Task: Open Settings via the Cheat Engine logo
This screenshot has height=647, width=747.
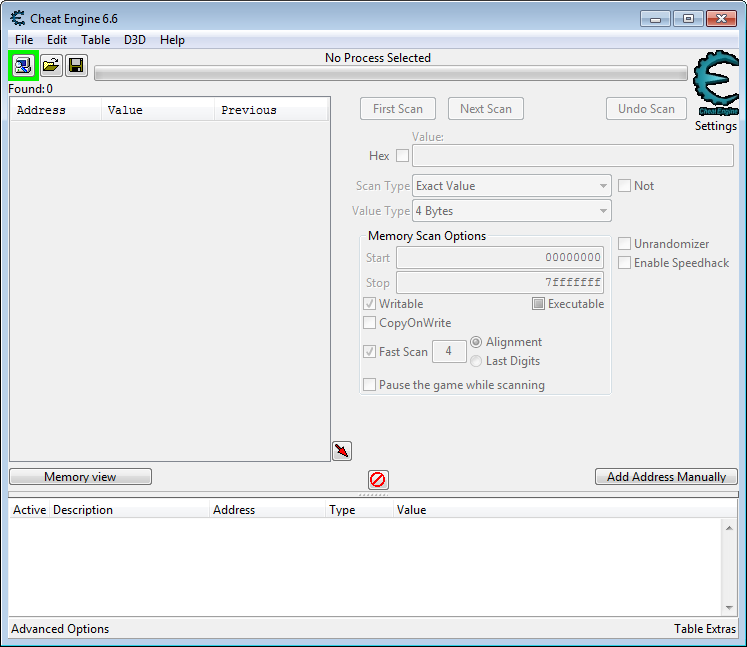Action: click(x=716, y=84)
